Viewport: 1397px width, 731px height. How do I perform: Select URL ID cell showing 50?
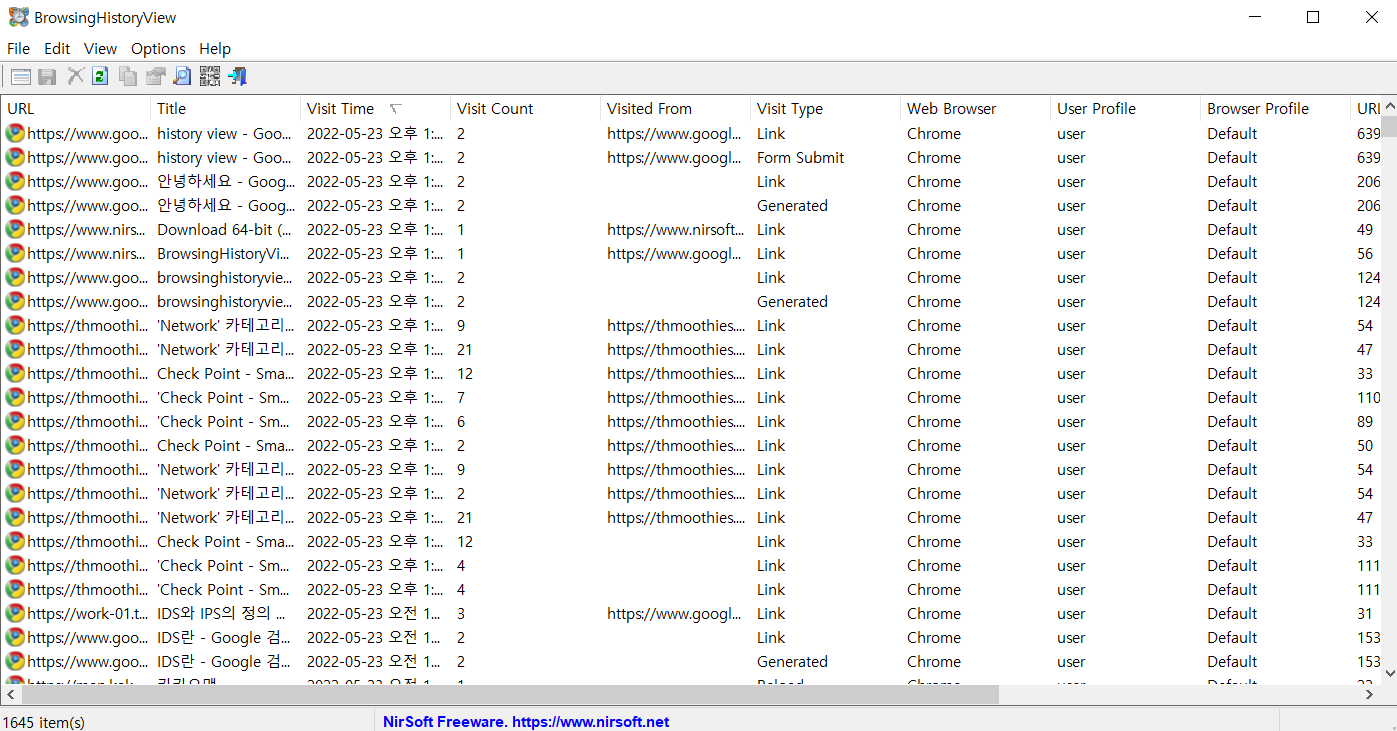pos(1366,445)
